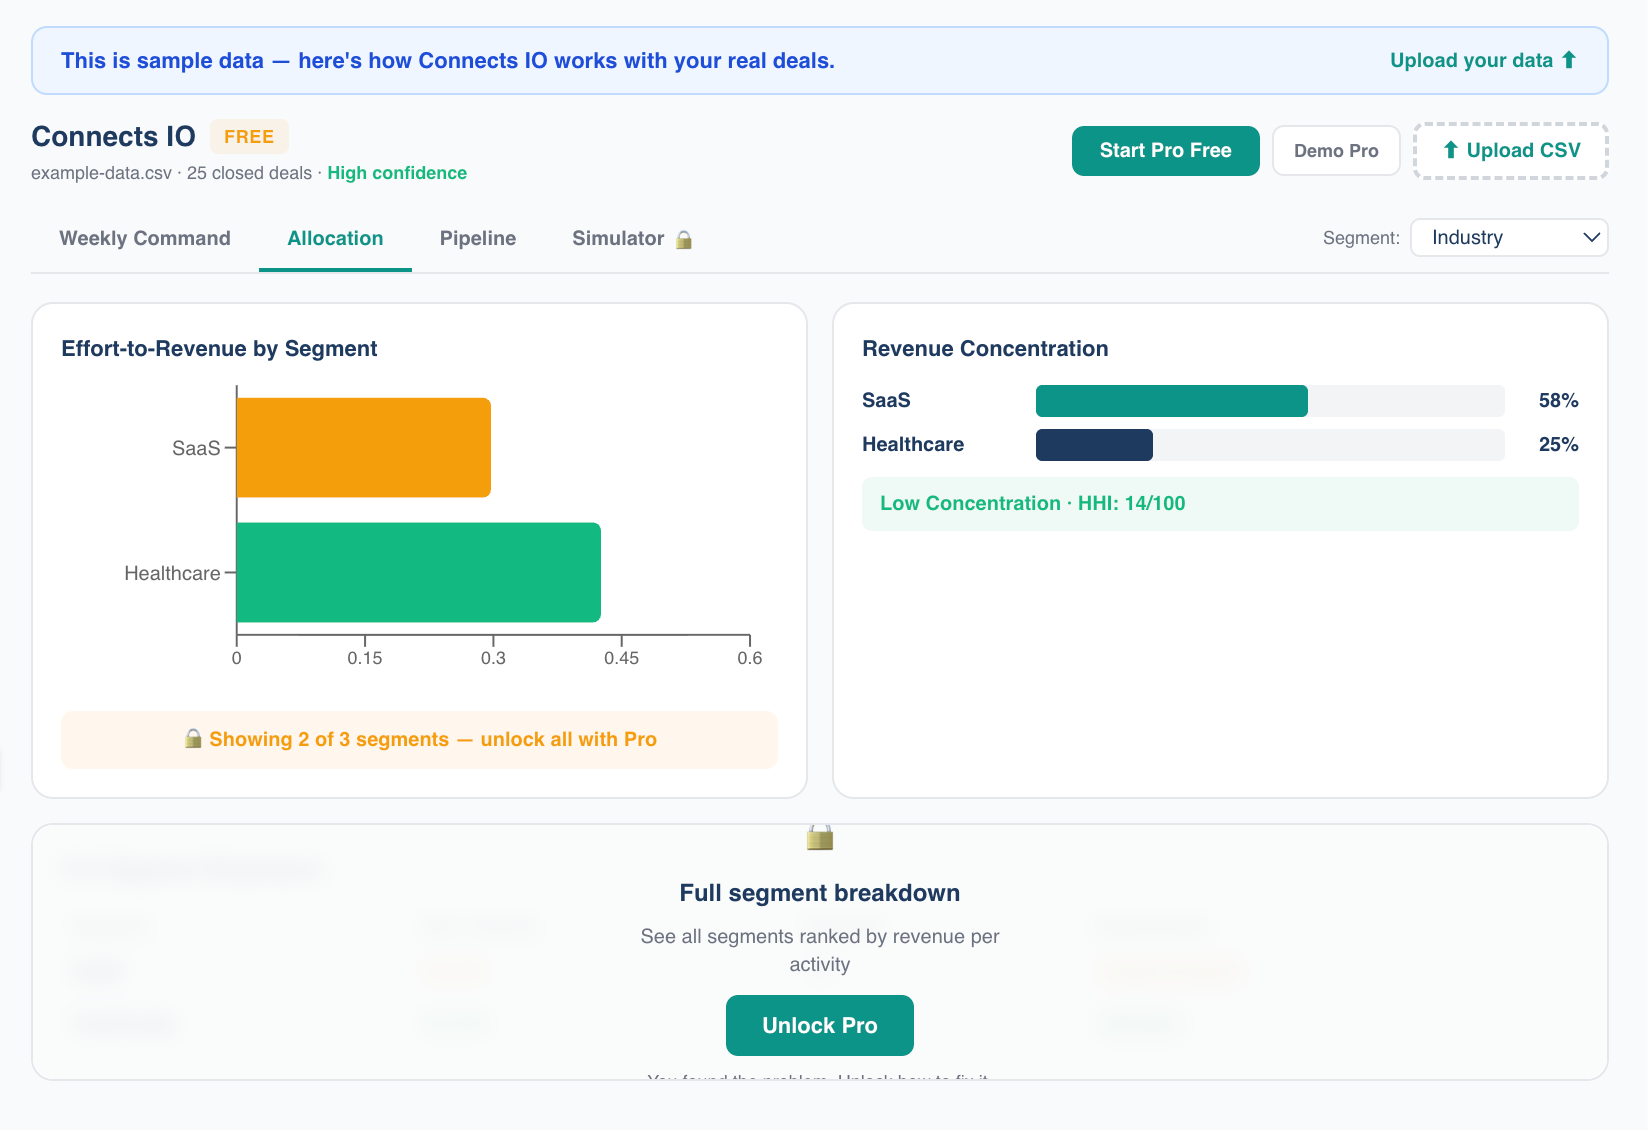This screenshot has height=1130, width=1648.
Task: Click the lock icon on the Simulator tab
Action: 684,239
